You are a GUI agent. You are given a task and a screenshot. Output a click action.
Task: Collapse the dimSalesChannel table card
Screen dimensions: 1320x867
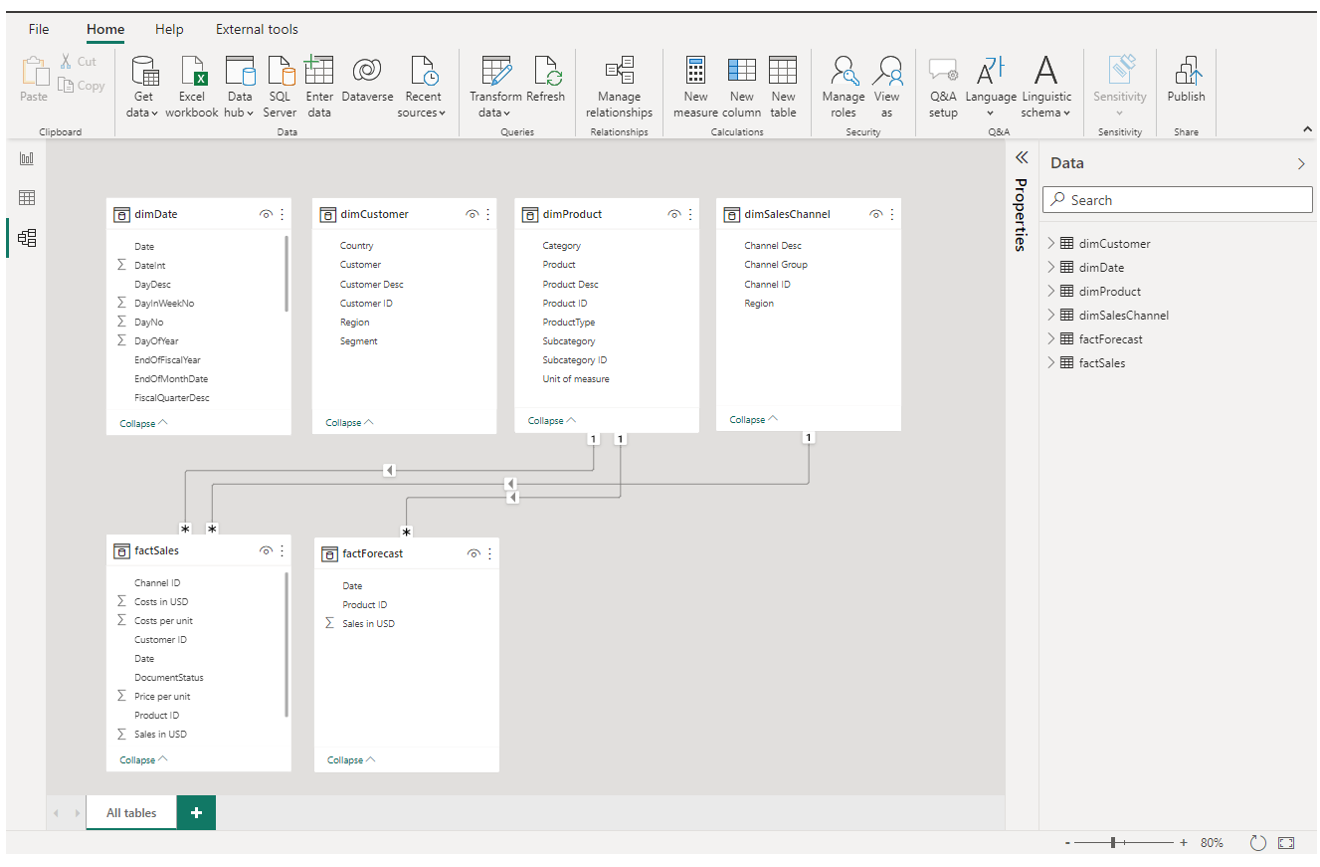pyautogui.click(x=754, y=419)
